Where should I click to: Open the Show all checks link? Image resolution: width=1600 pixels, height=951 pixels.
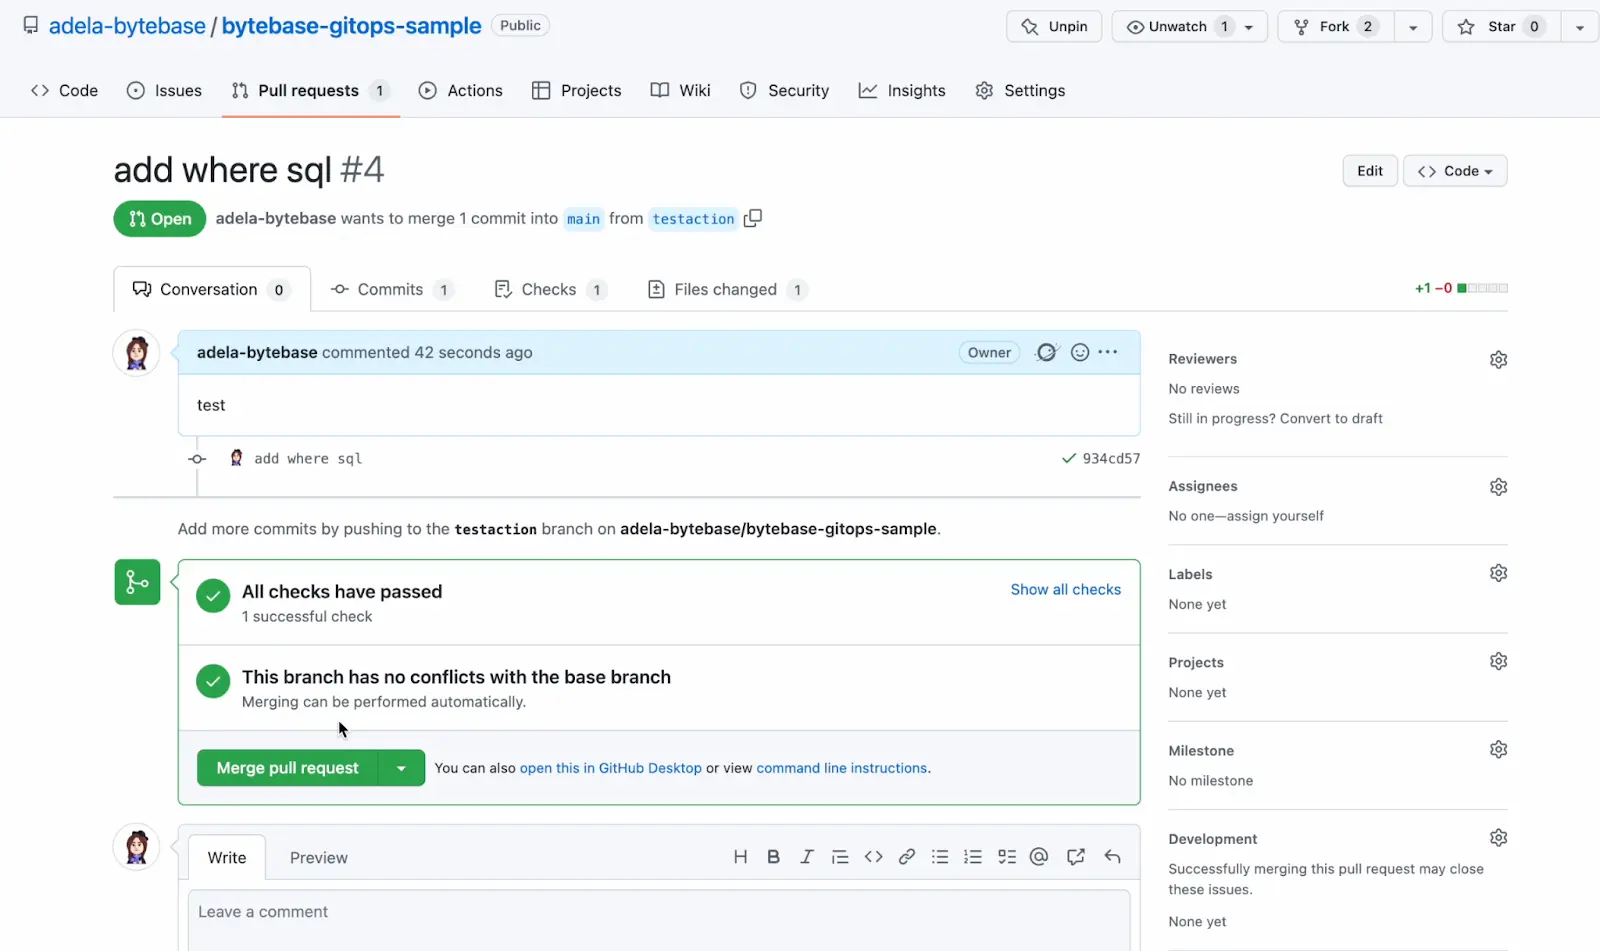click(1065, 589)
